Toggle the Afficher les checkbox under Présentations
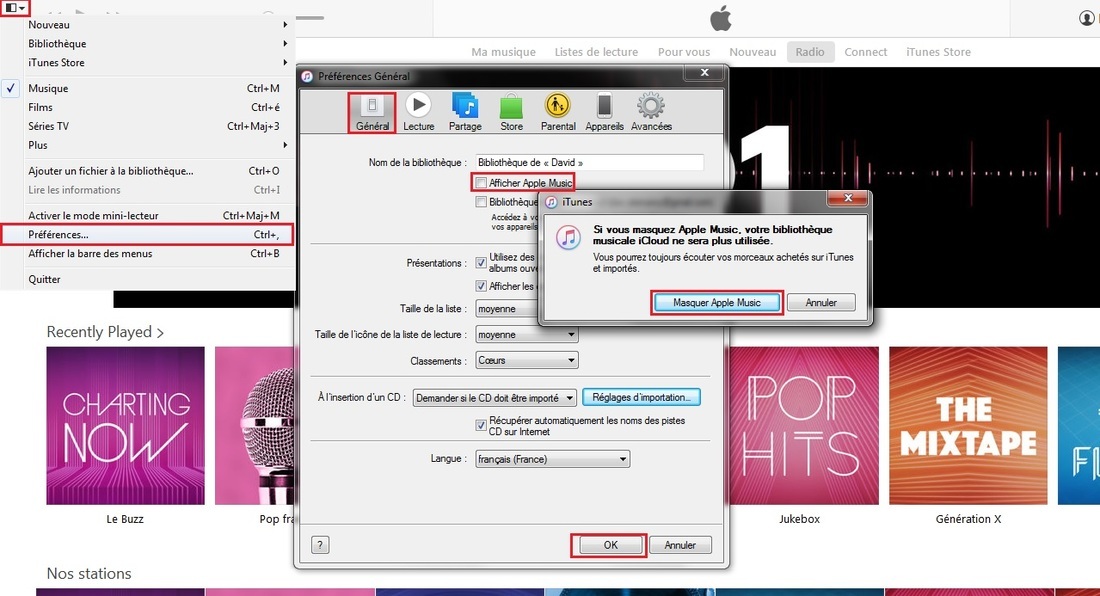The width and height of the screenshot is (1100, 596). coord(481,286)
